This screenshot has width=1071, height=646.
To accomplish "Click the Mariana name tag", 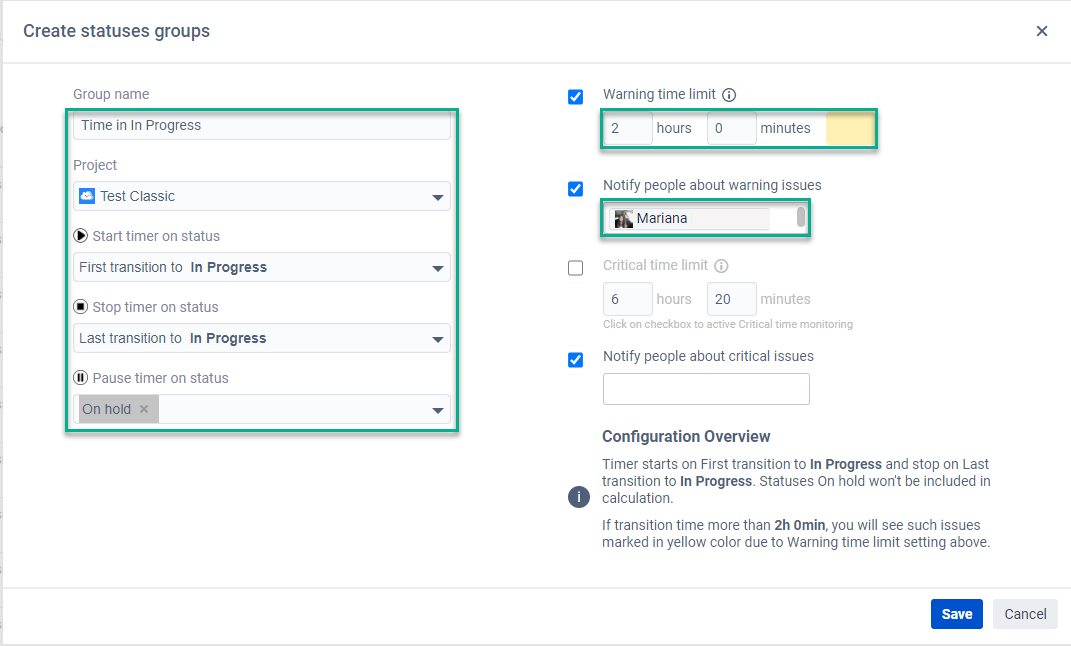I will tap(689, 219).
